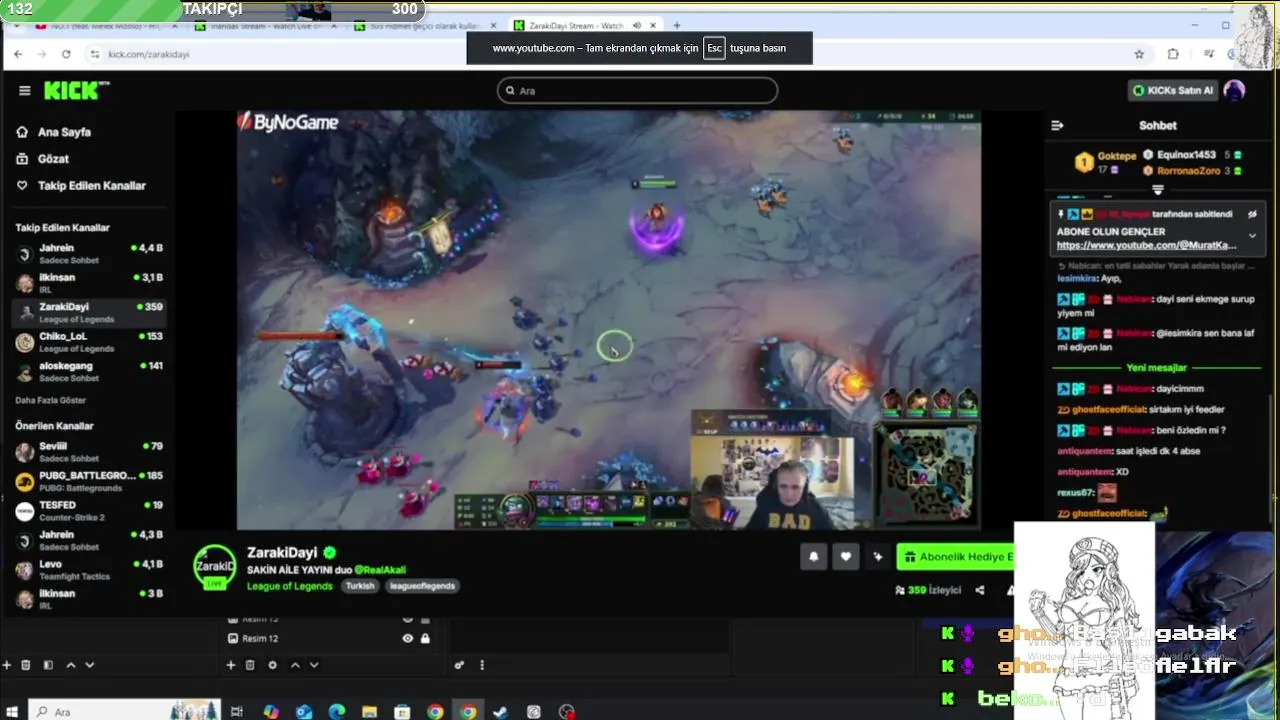Toggle Resim 12 visibility eye
1280x720 pixels.
click(x=407, y=639)
